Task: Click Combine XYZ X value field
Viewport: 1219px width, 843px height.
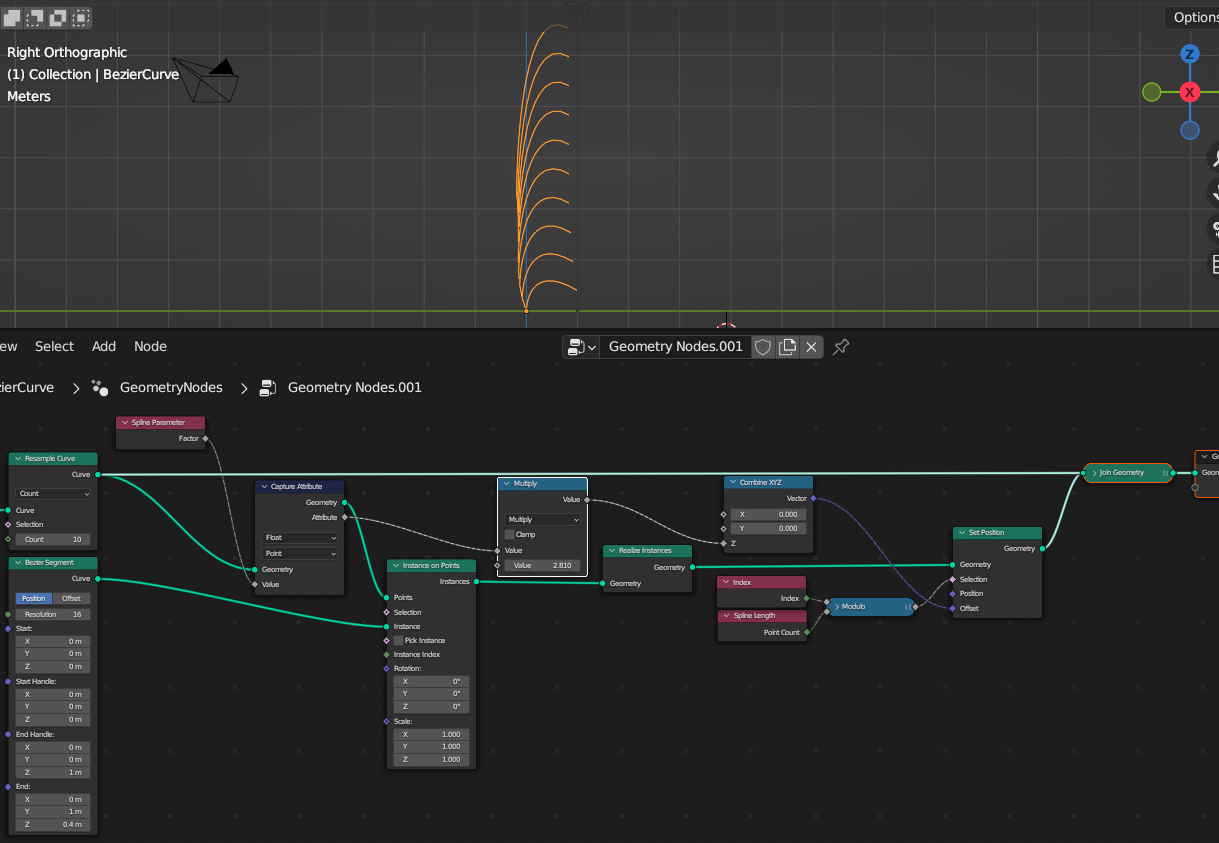Action: (x=768, y=515)
